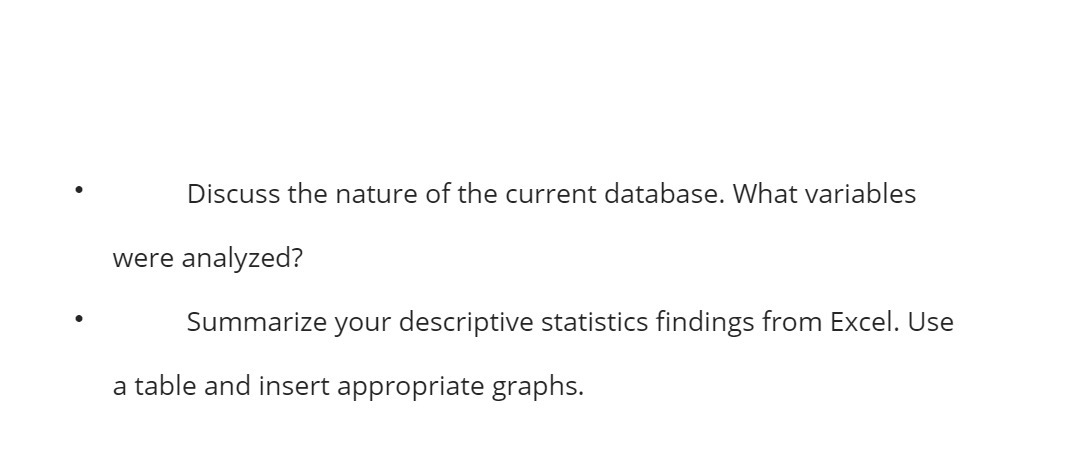Screen dimensions: 1091x449
Task: Click the word "findings"
Action: pyautogui.click(x=705, y=324)
